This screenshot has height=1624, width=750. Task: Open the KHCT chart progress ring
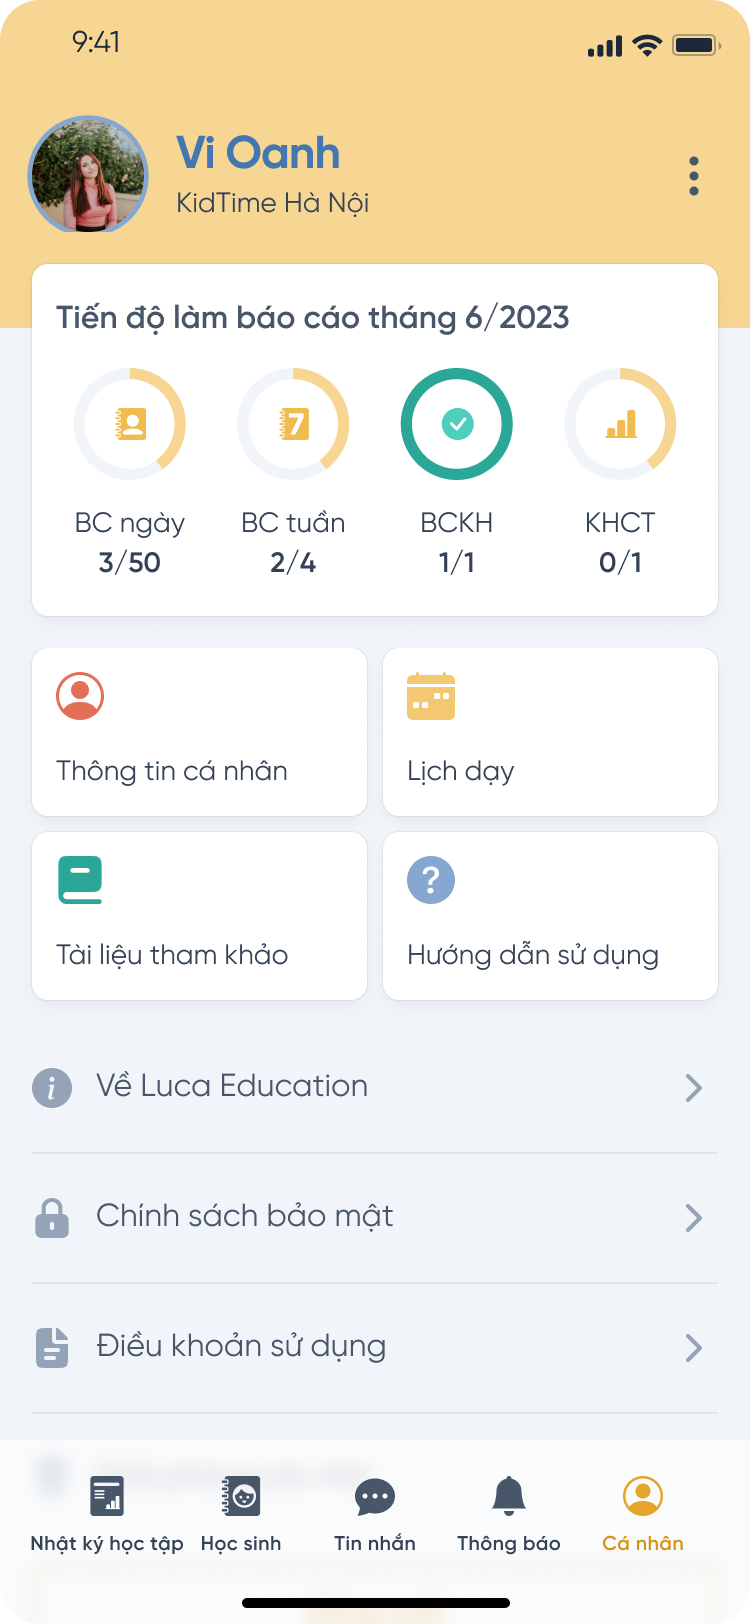620,424
